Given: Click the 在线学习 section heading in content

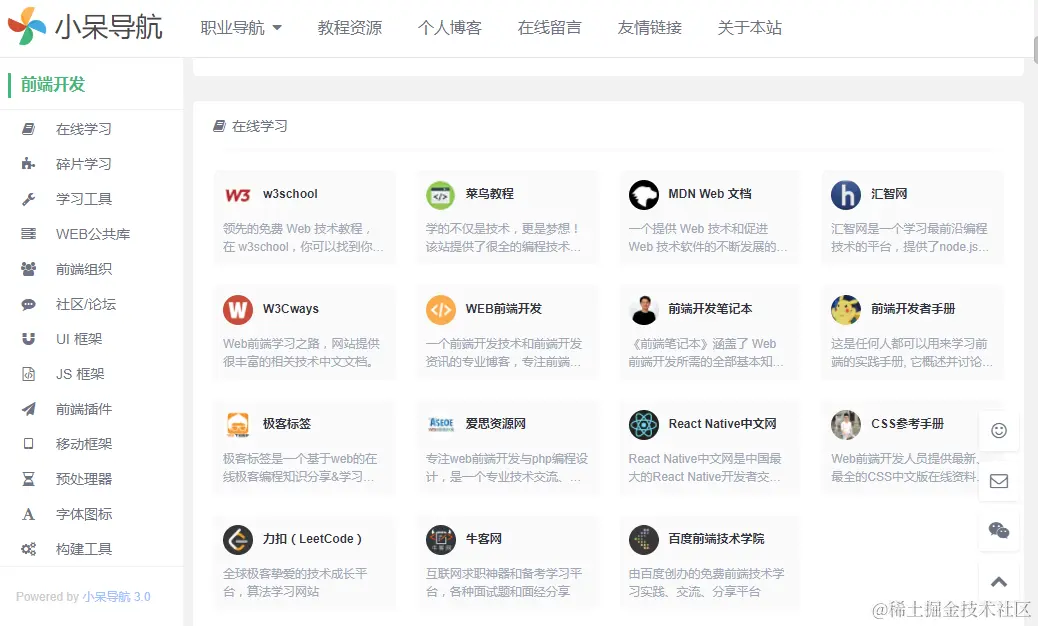Looking at the screenshot, I should pos(260,126).
